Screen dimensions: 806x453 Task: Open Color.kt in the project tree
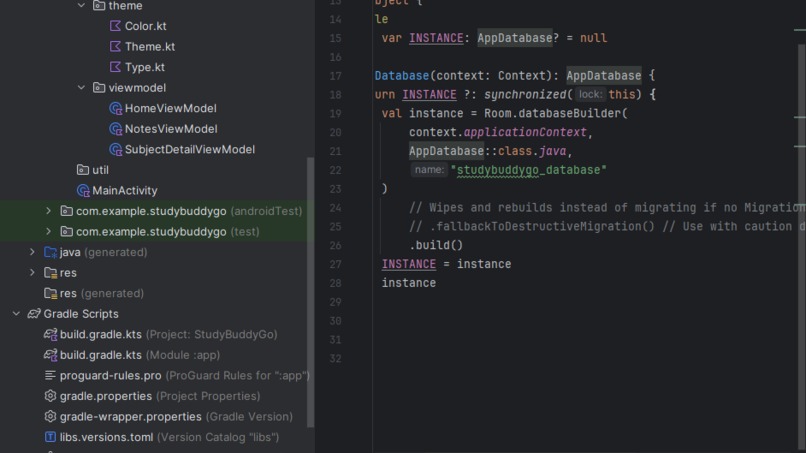pyautogui.click(x=145, y=26)
